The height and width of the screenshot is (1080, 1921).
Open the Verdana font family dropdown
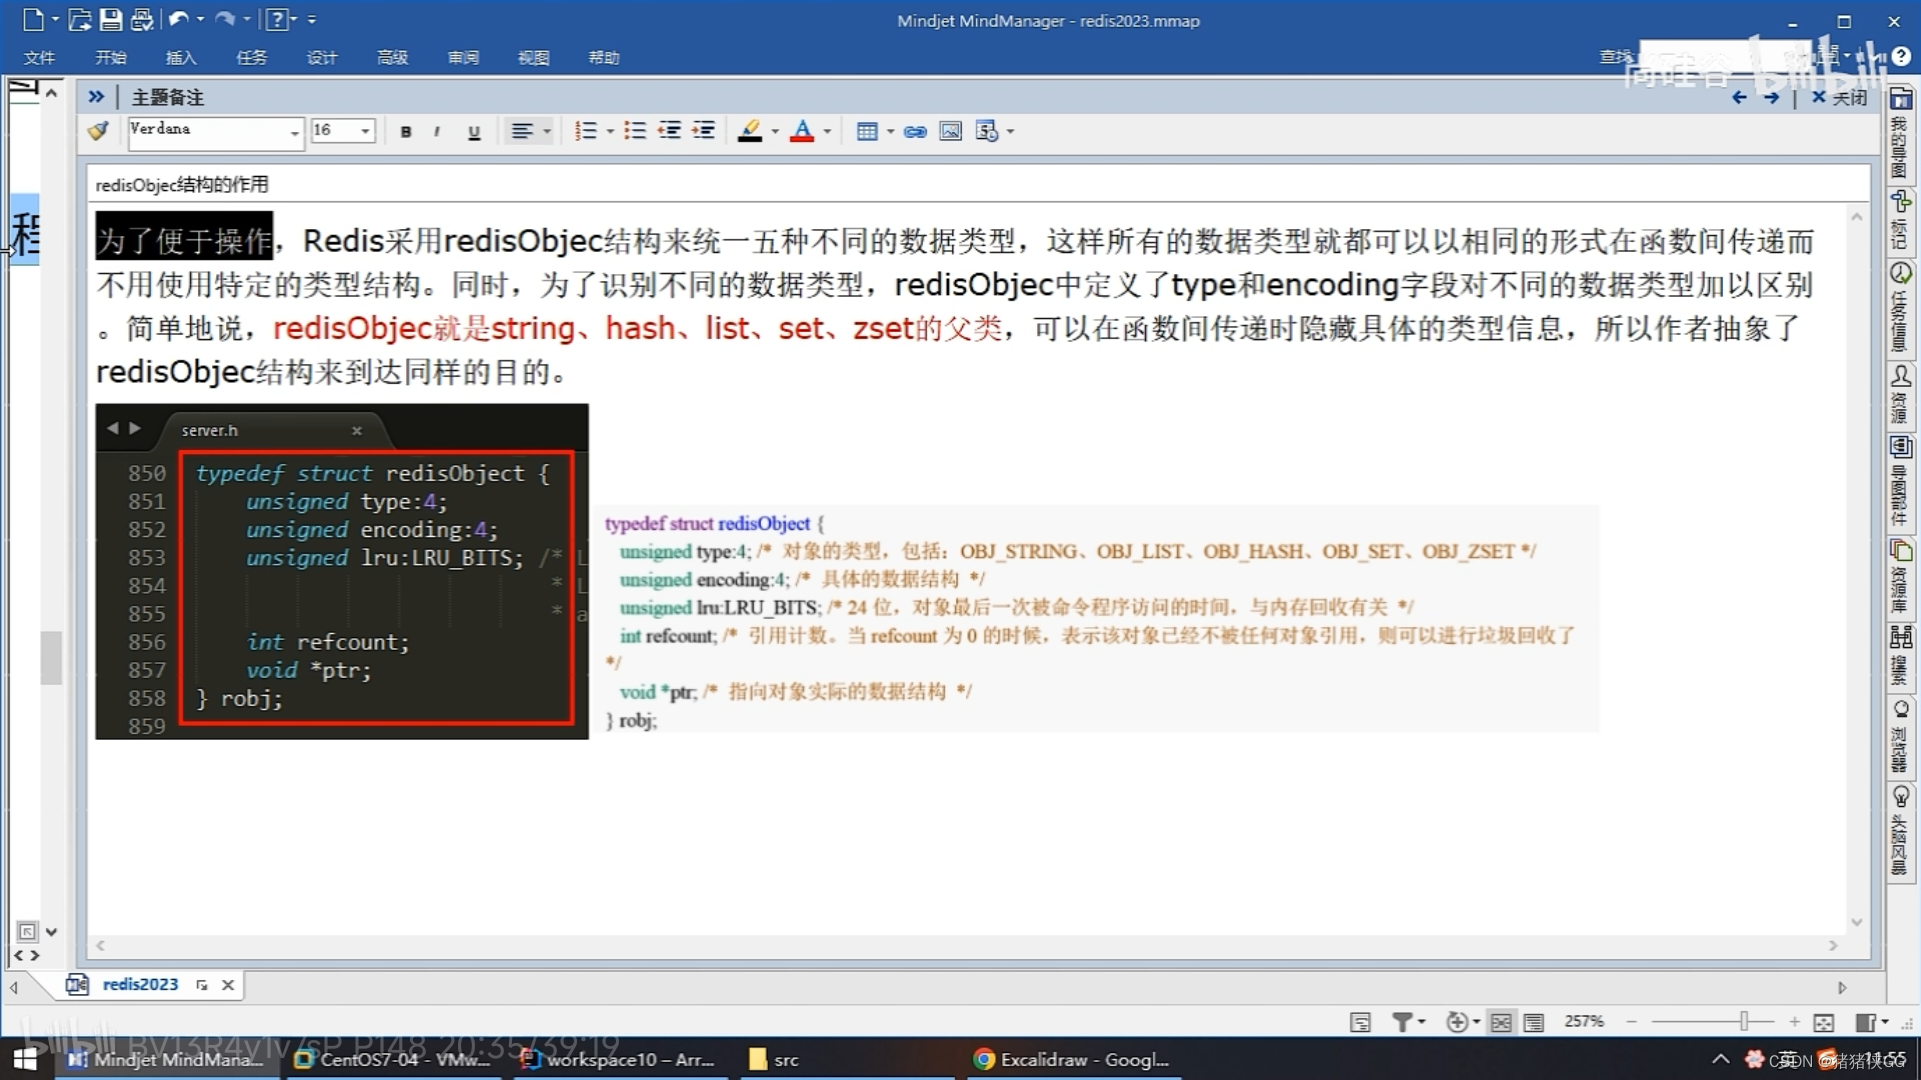pos(294,132)
